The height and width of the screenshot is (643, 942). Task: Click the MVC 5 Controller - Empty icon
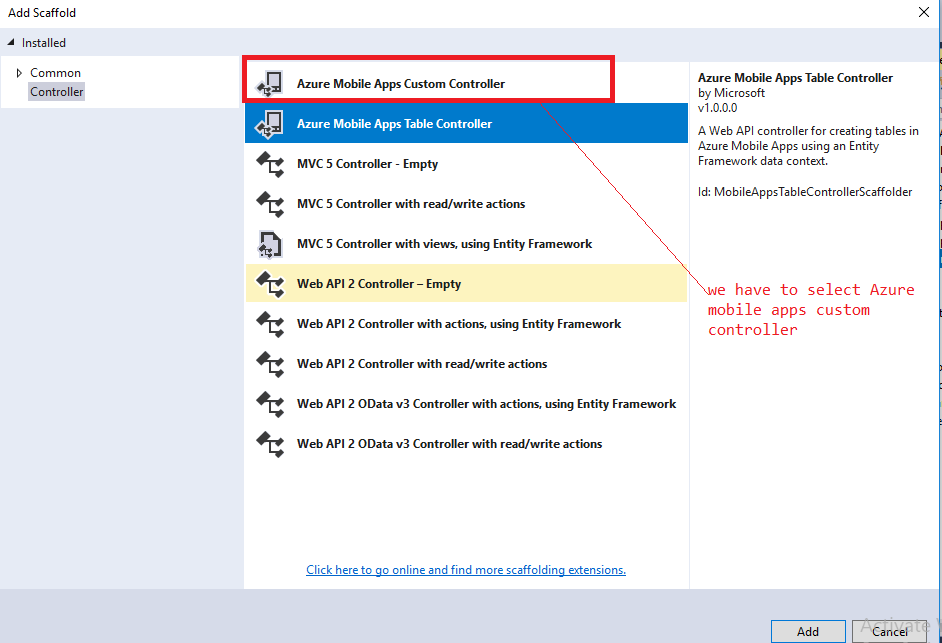click(x=270, y=164)
